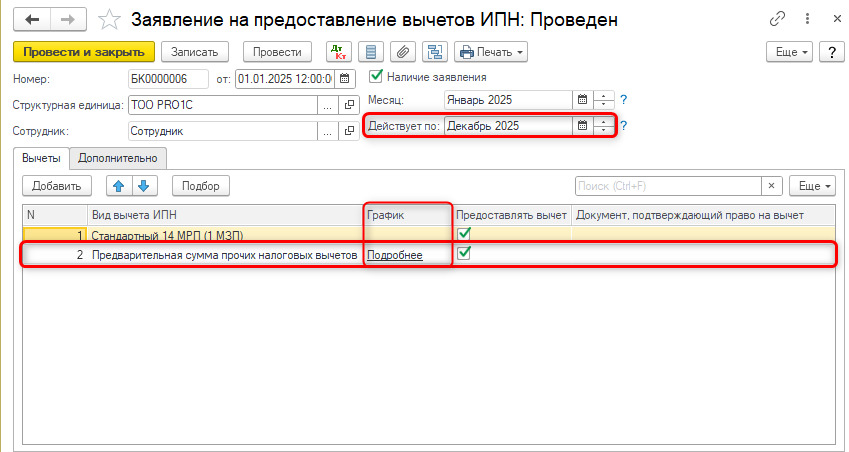
Task: Open calendar for Действует по field
Action: 582,126
